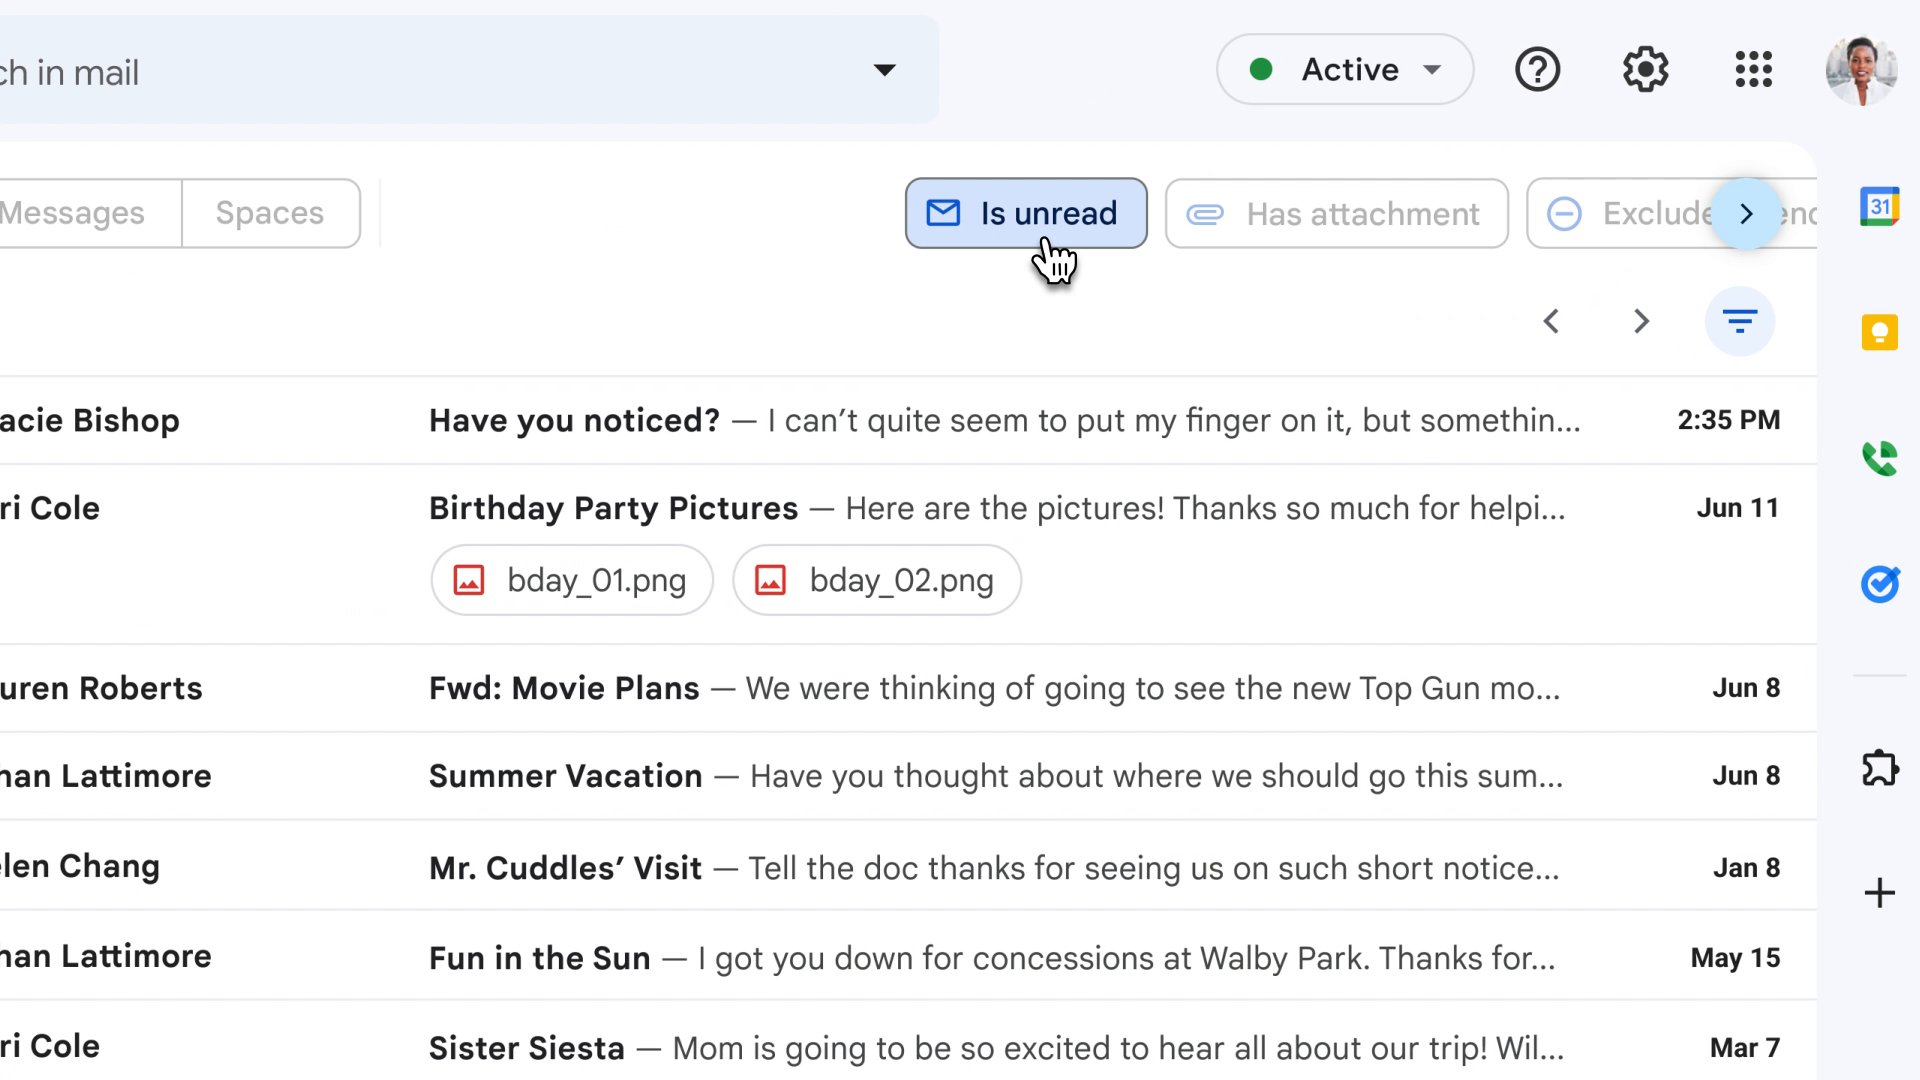Toggle the 'Exclude' filter chip
This screenshot has width=1920, height=1080.
[1630, 213]
